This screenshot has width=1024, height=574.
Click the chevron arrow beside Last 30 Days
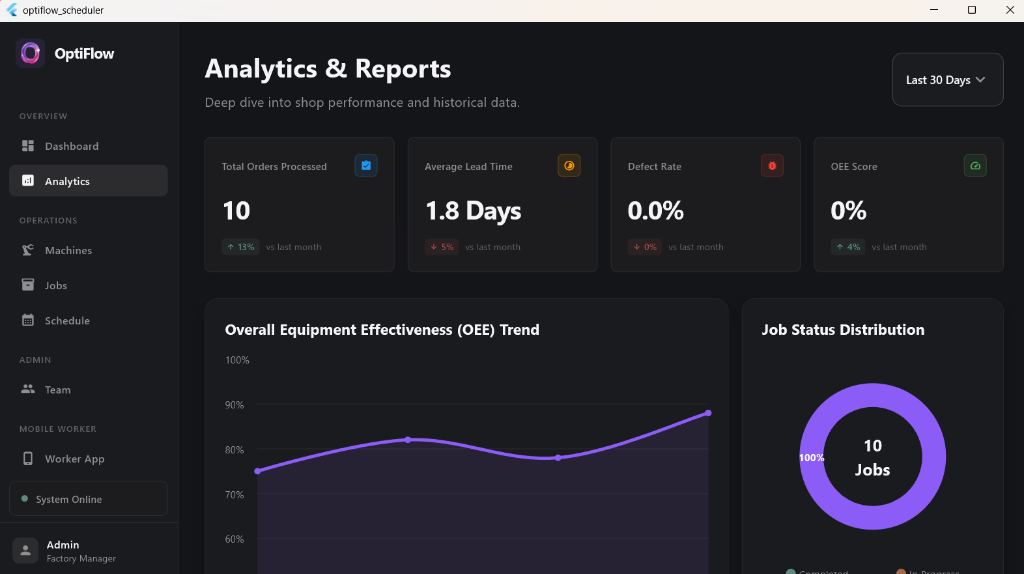pyautogui.click(x=980, y=80)
